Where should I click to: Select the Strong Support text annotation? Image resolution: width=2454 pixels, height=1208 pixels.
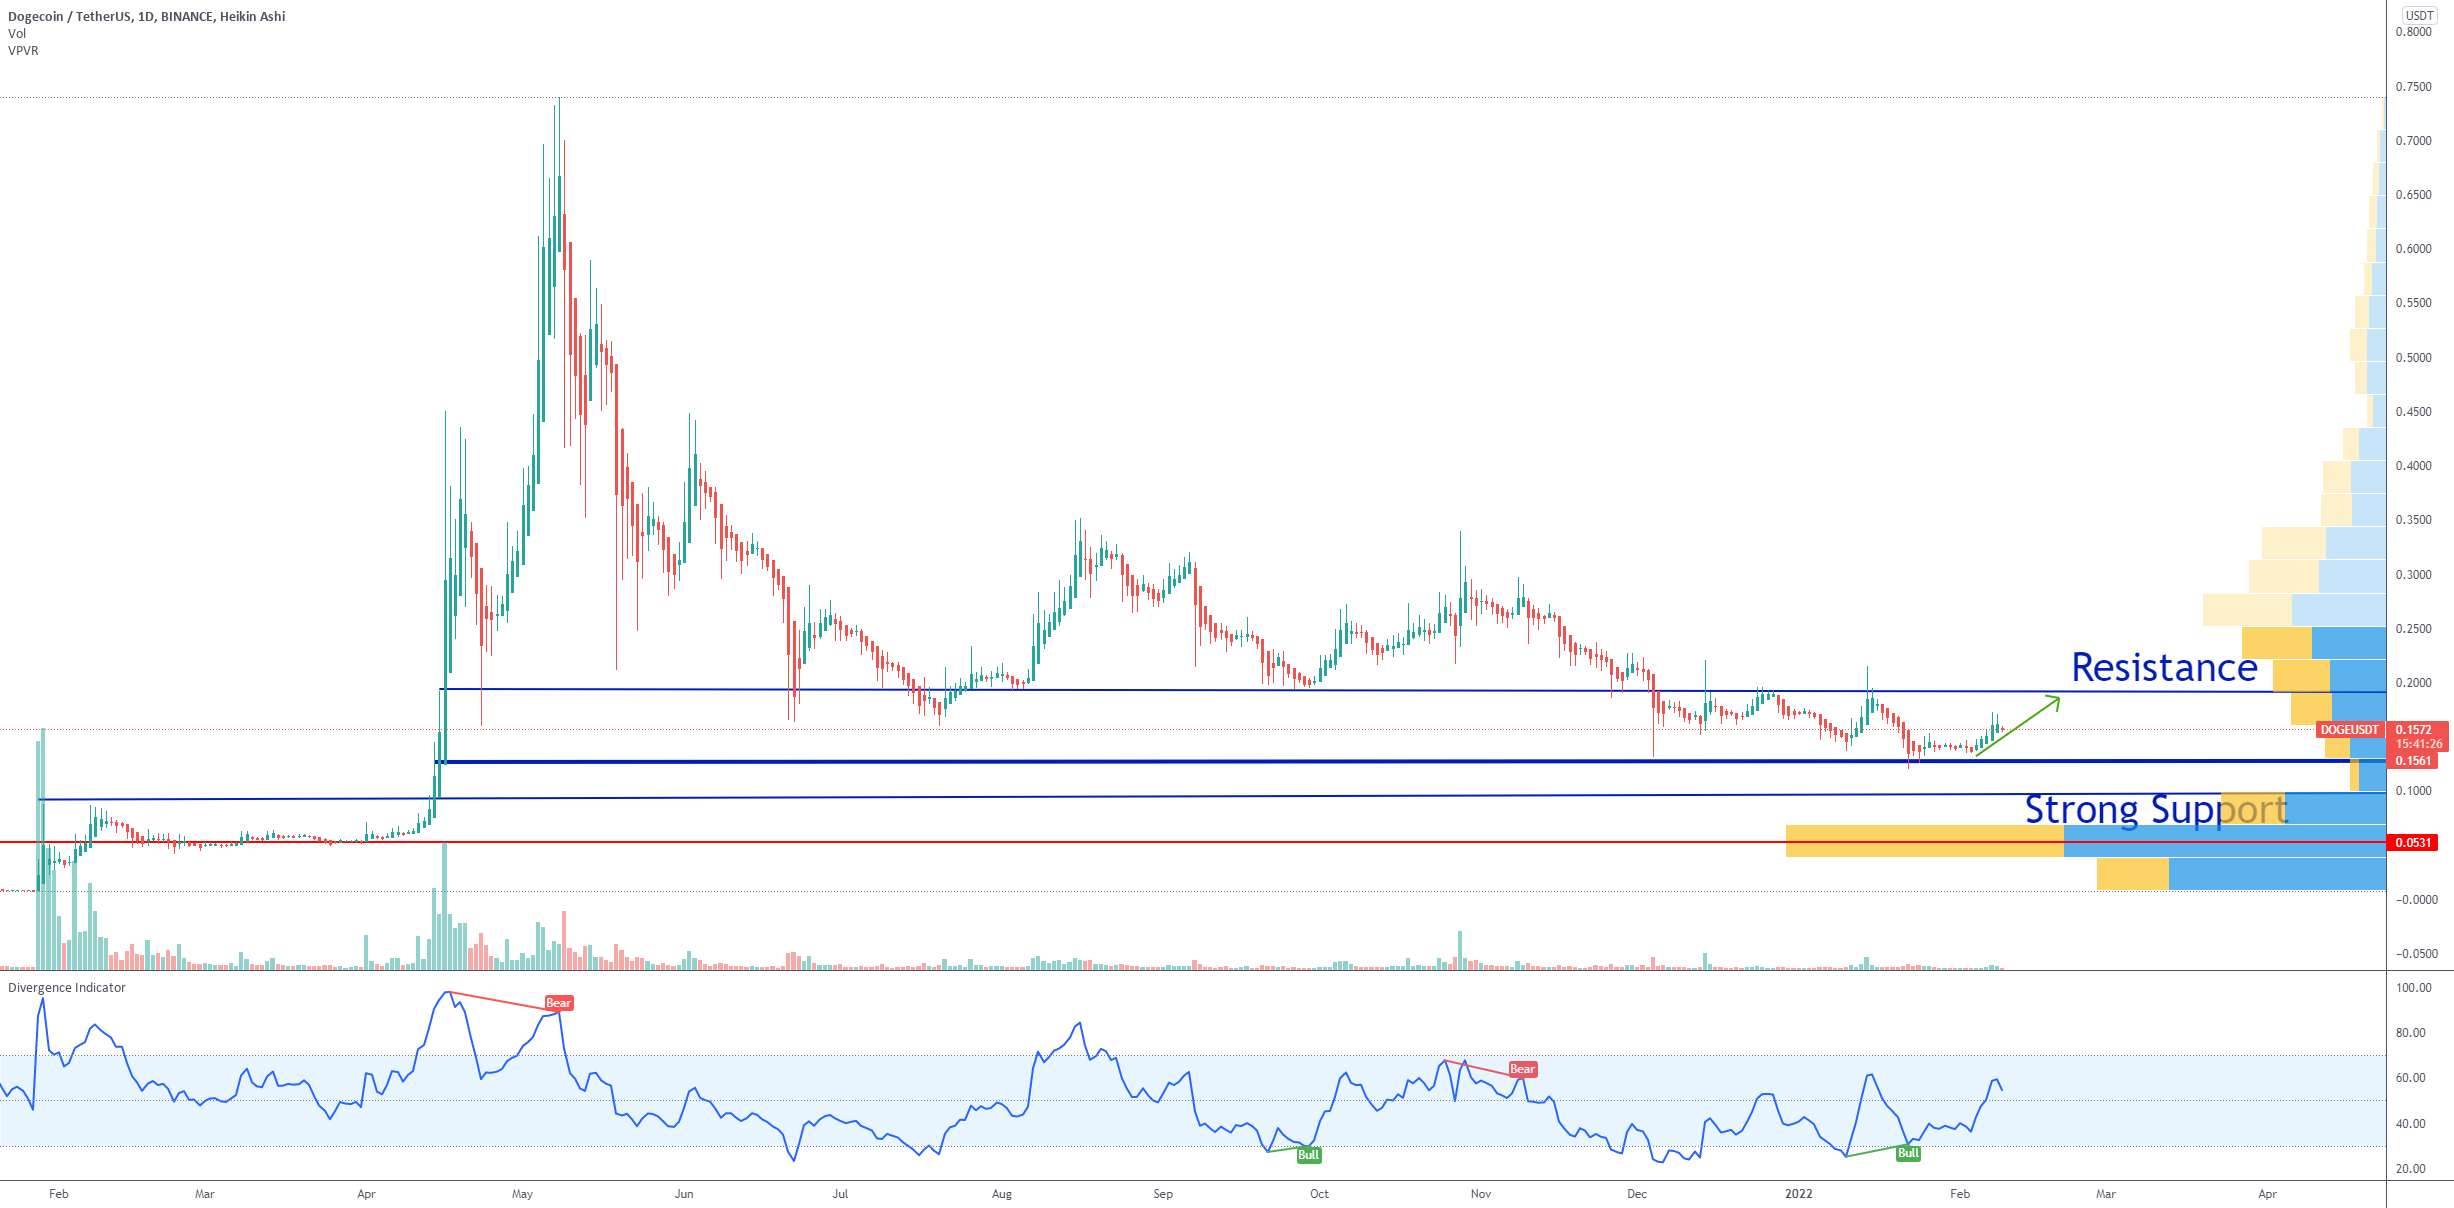(2156, 809)
